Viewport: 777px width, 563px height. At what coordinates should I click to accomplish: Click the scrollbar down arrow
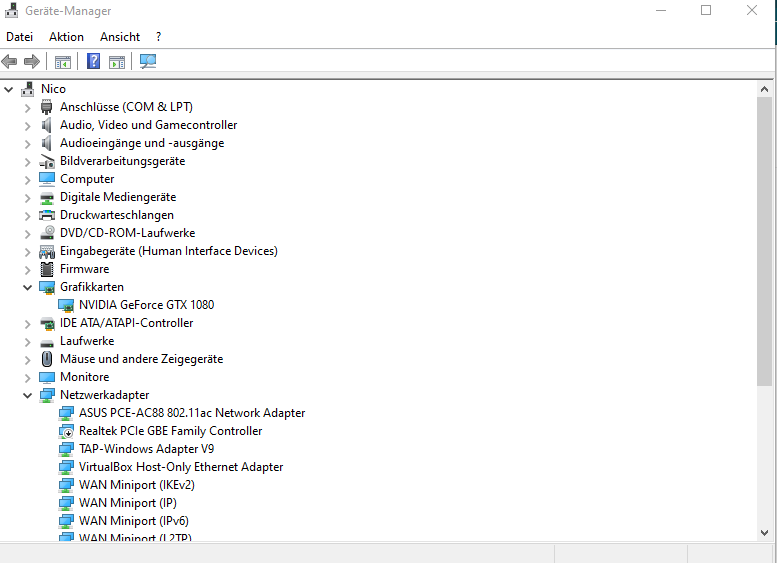point(764,533)
